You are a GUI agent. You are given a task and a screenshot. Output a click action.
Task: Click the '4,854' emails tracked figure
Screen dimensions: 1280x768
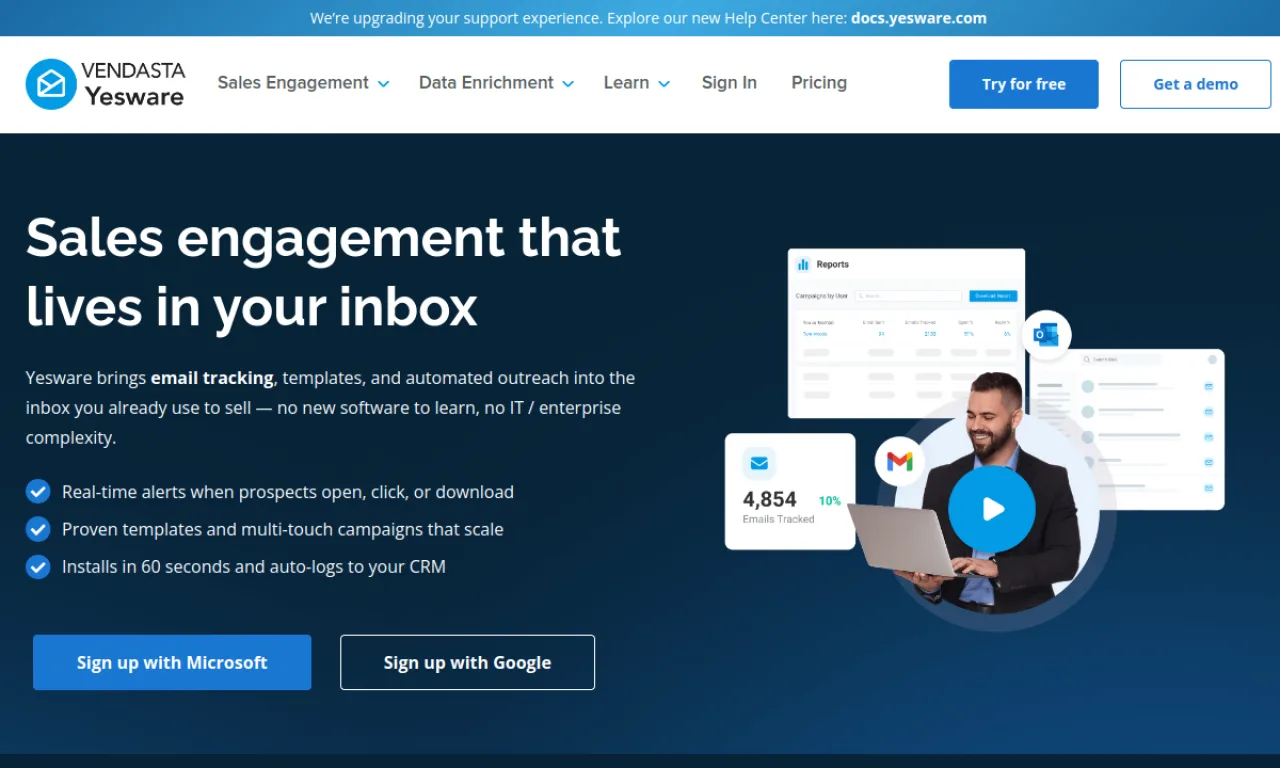pos(770,499)
